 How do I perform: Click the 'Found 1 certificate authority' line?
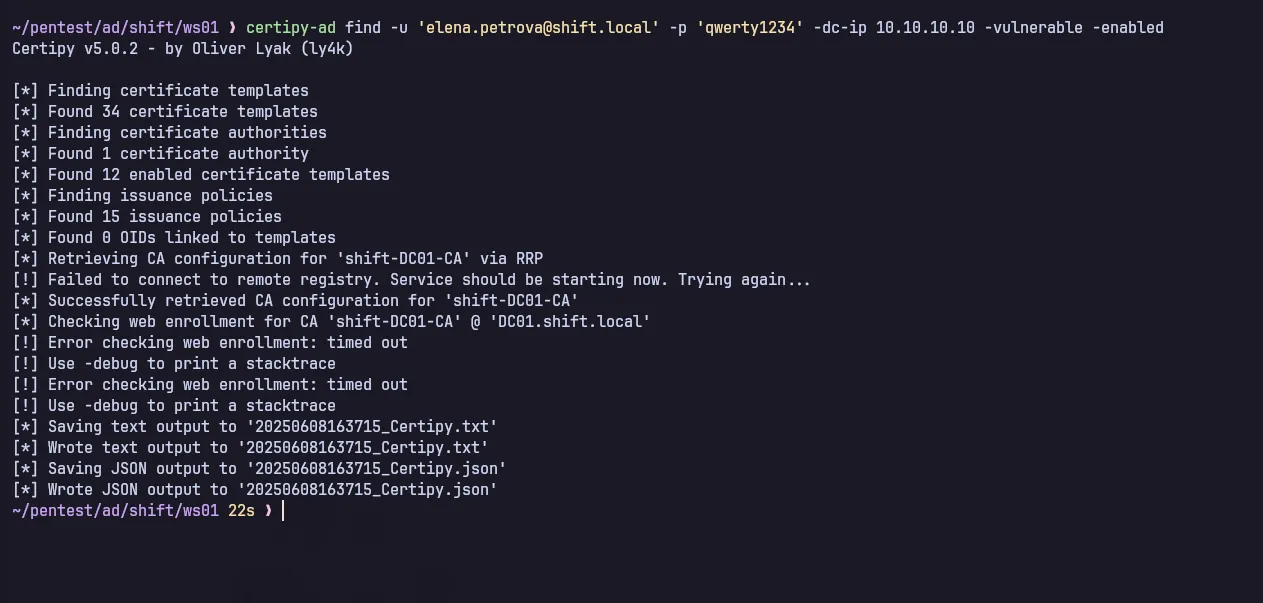pyautogui.click(x=178, y=154)
